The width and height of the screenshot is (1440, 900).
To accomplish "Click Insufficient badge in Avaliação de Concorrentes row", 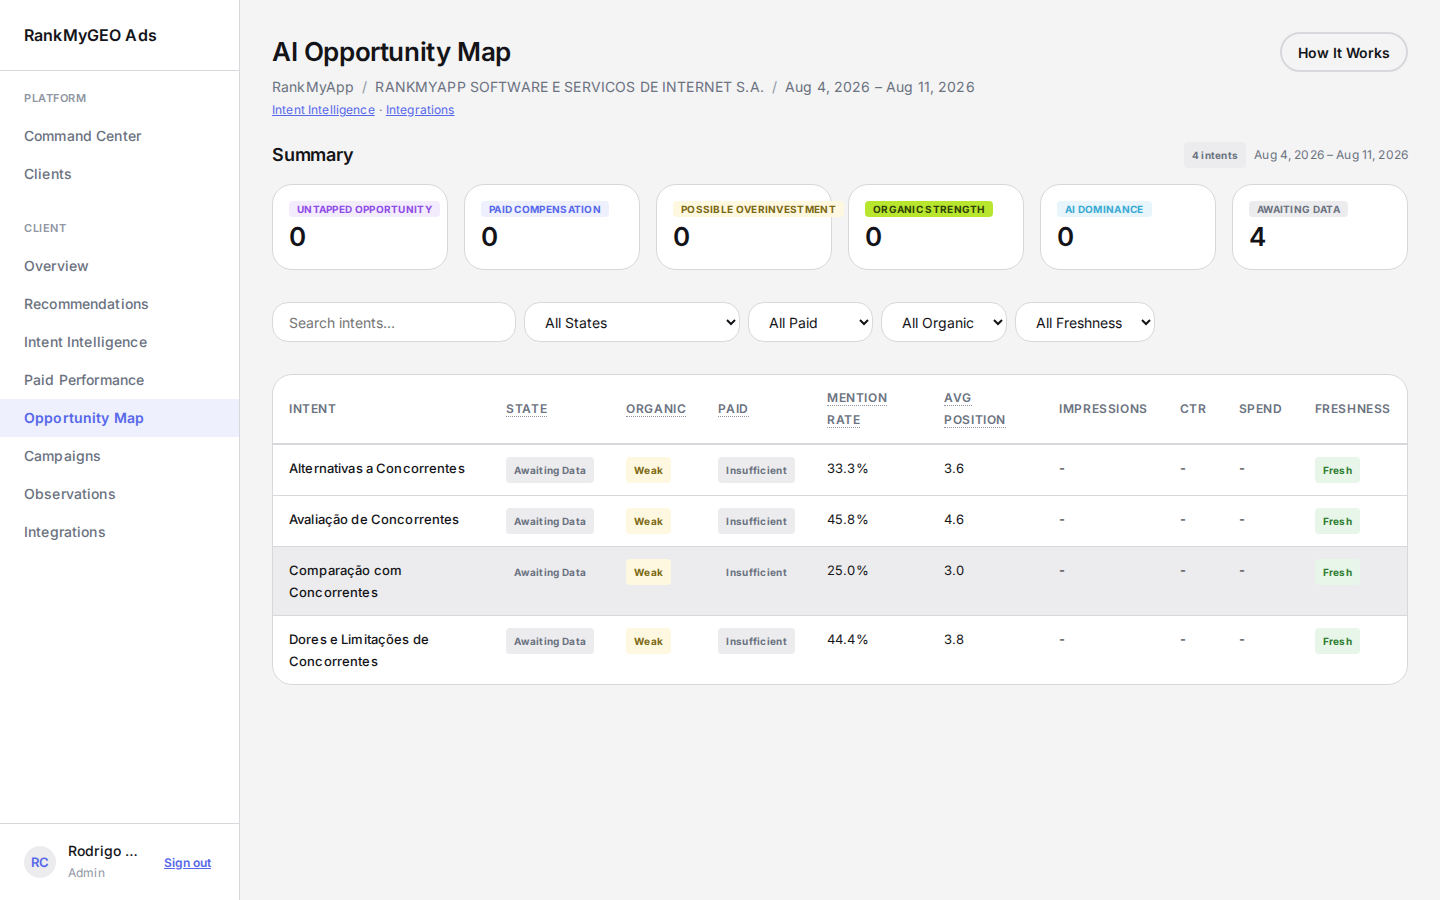I will click(756, 521).
